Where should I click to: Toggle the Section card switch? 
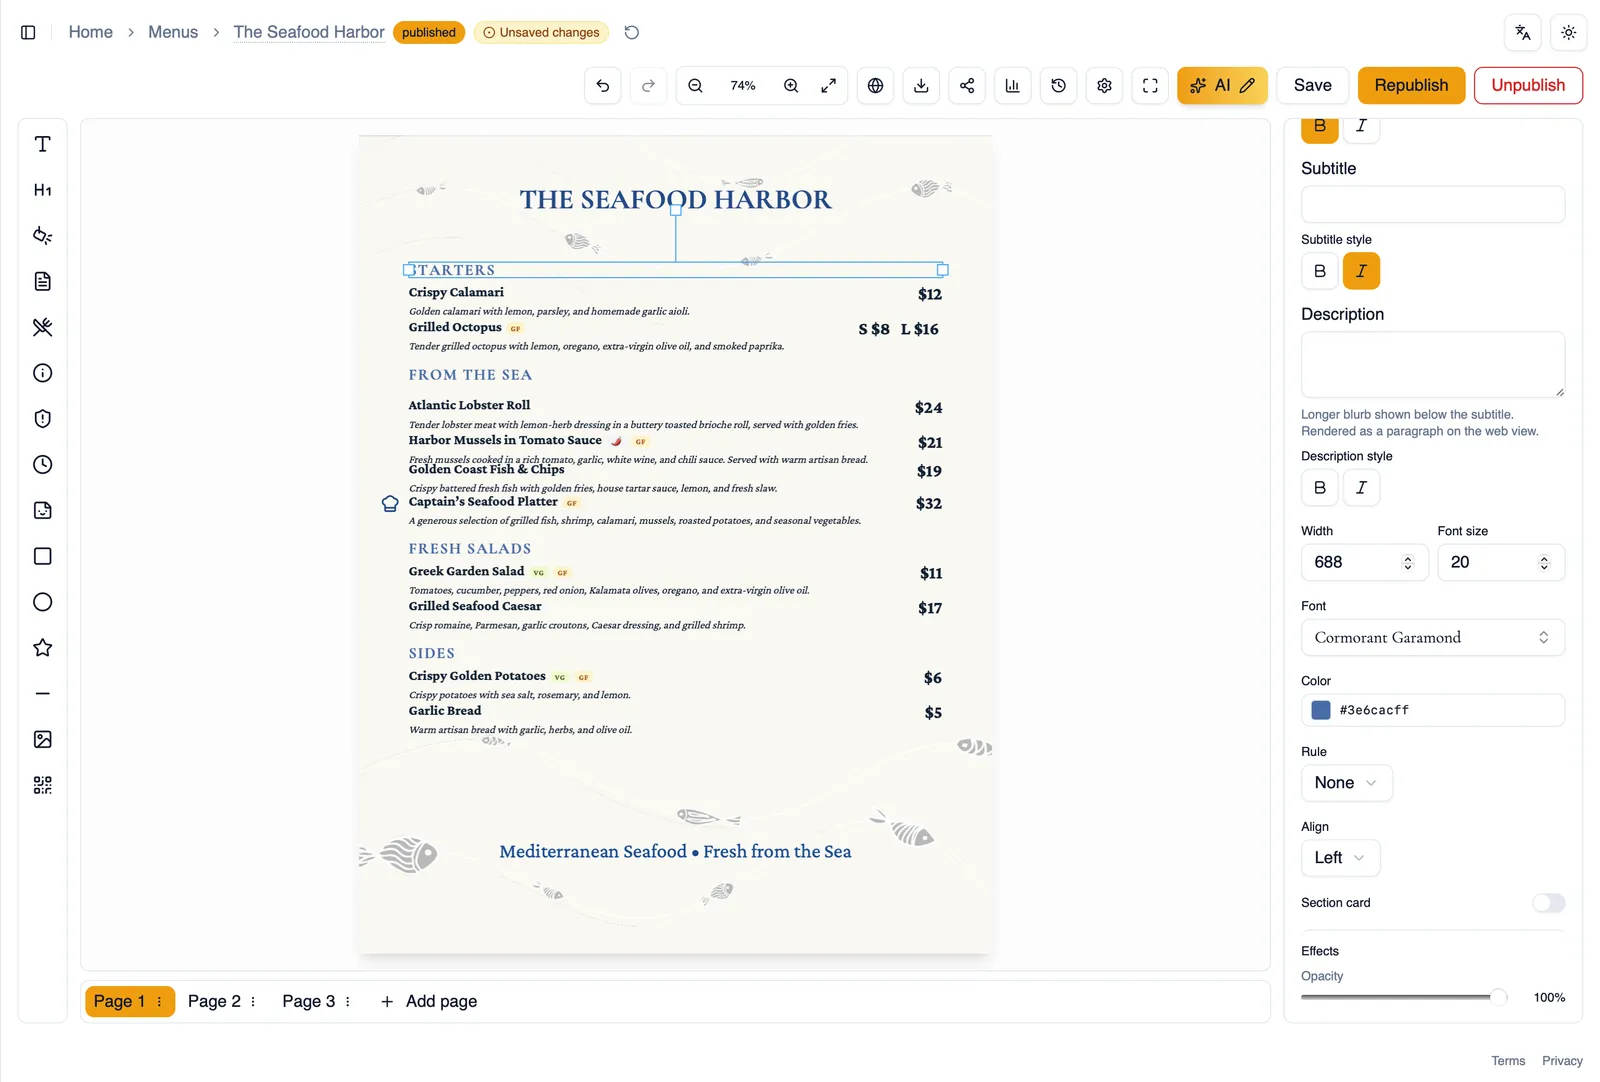click(x=1548, y=903)
